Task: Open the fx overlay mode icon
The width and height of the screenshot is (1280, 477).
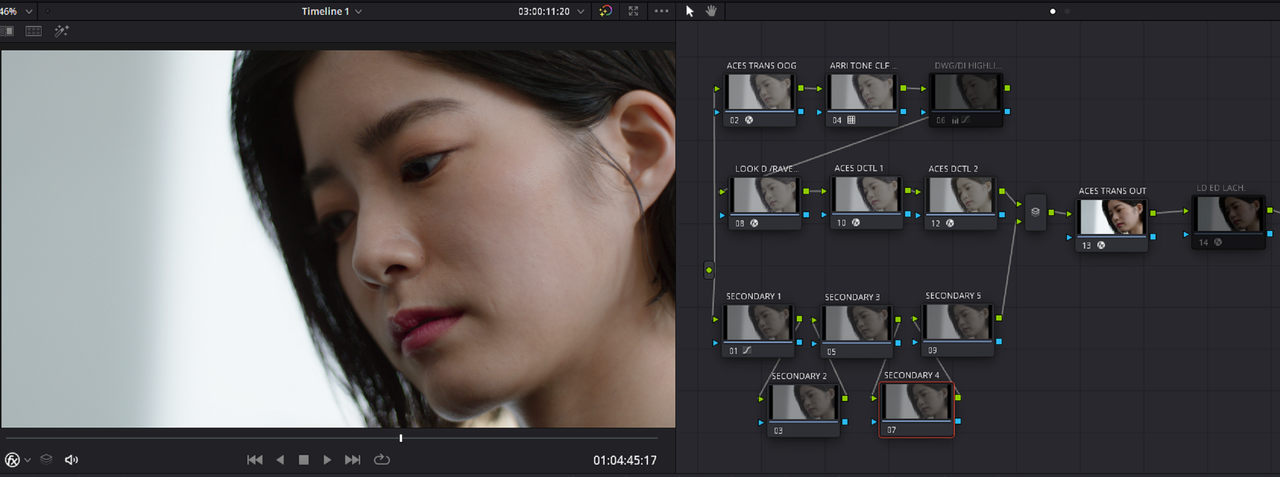Action: pos(12,460)
